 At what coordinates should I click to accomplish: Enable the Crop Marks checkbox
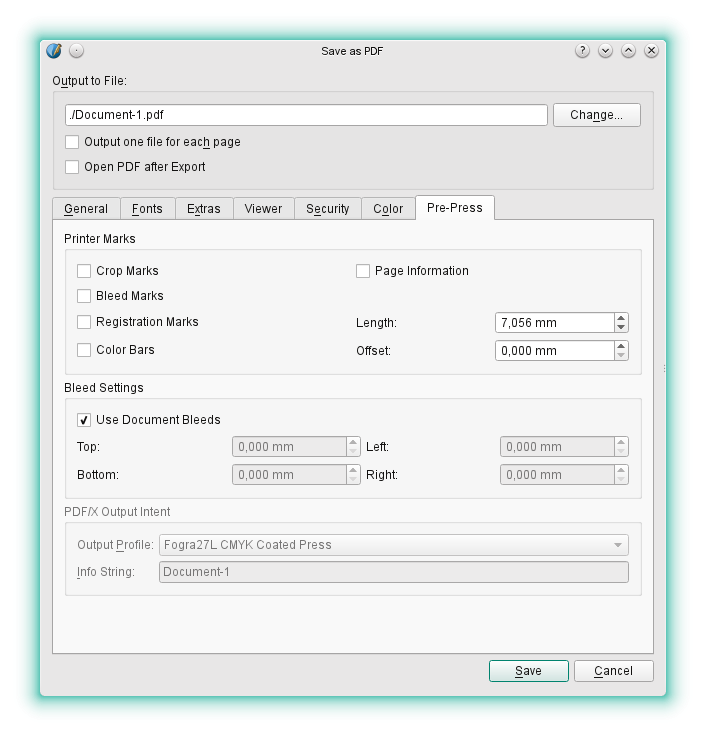pyautogui.click(x=84, y=271)
